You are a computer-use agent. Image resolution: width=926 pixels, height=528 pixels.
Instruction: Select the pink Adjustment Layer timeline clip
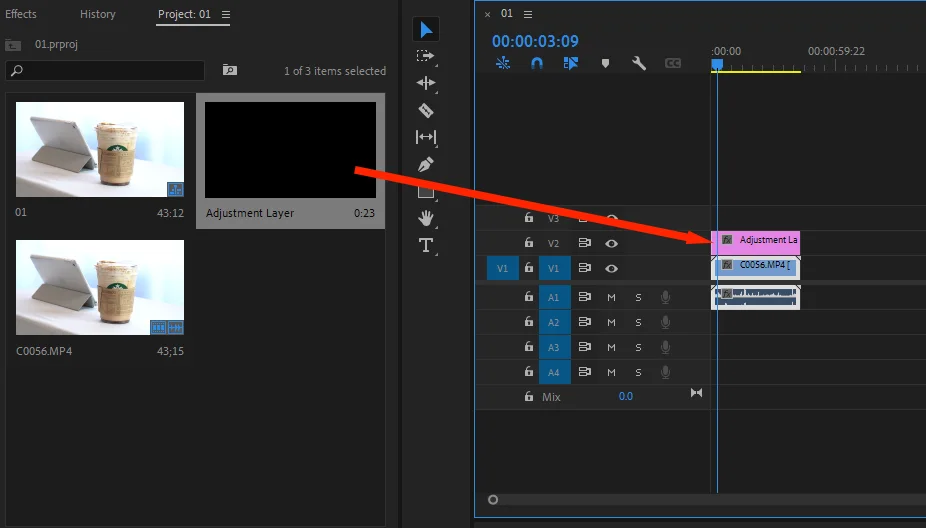(x=756, y=242)
